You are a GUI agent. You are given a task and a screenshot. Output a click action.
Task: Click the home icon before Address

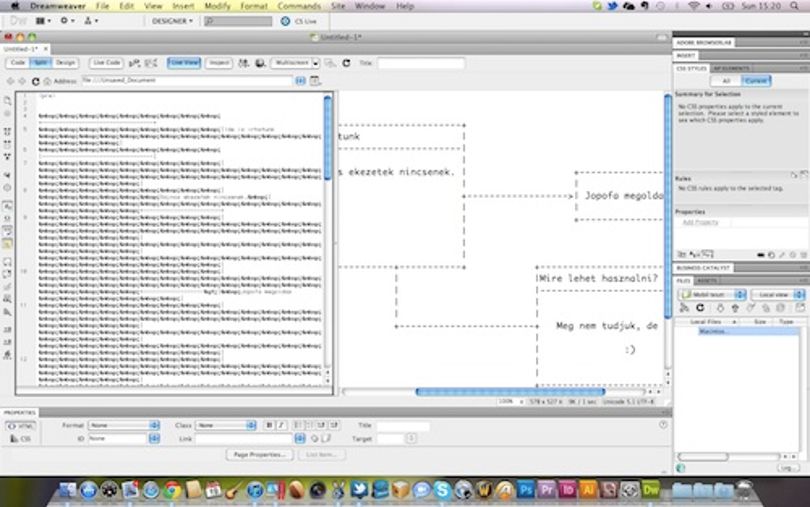47,81
